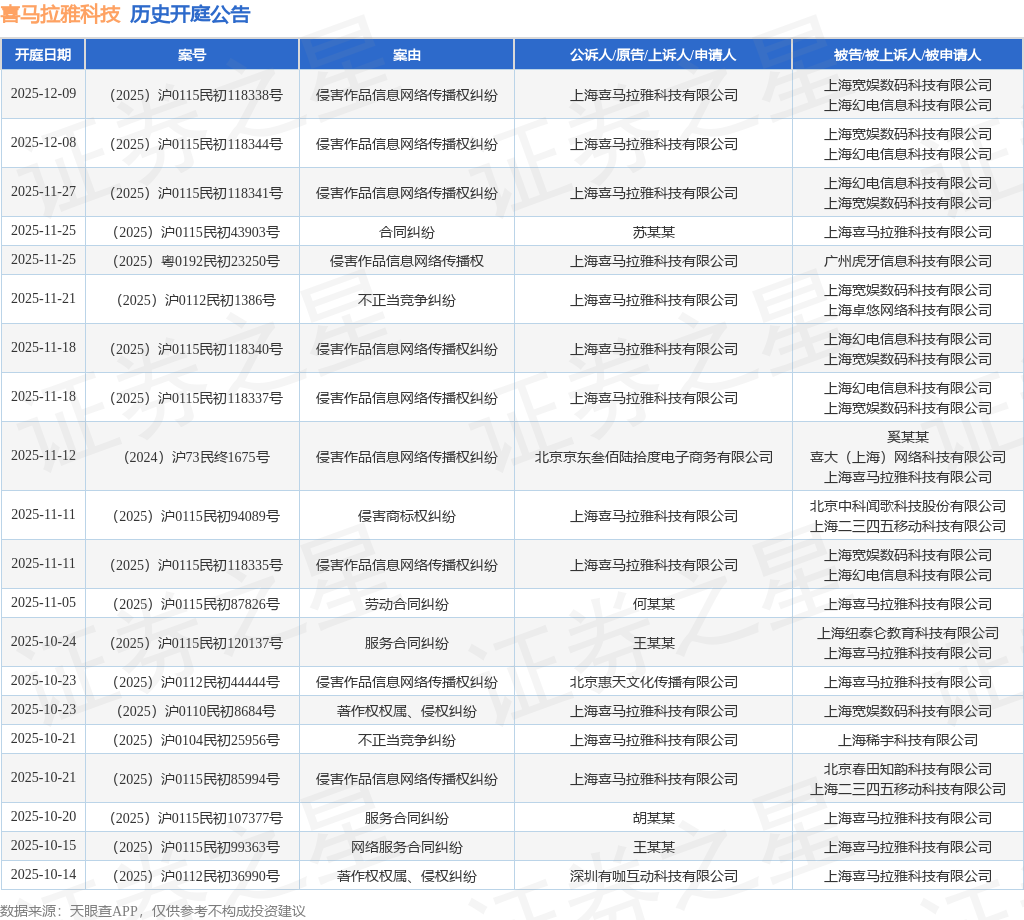The width and height of the screenshot is (1024, 920).
Task: Click 著作权权属、侵权纠纷 in the 沪0110 row
Action: tap(406, 710)
